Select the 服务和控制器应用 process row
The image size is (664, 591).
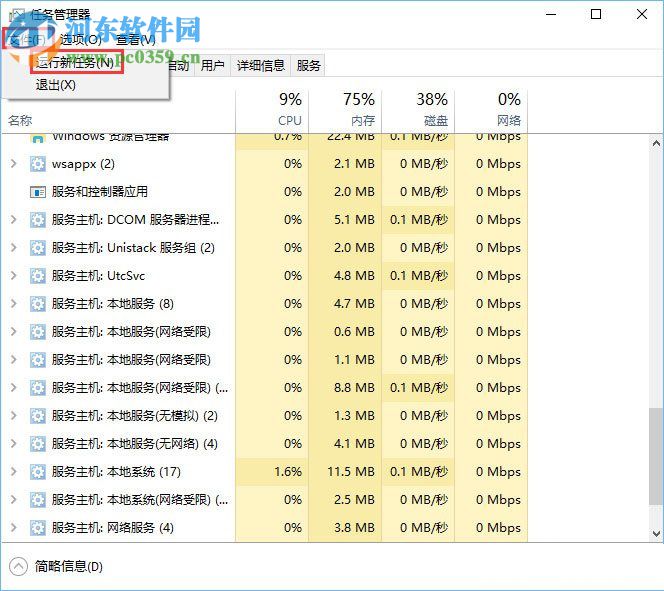265,192
